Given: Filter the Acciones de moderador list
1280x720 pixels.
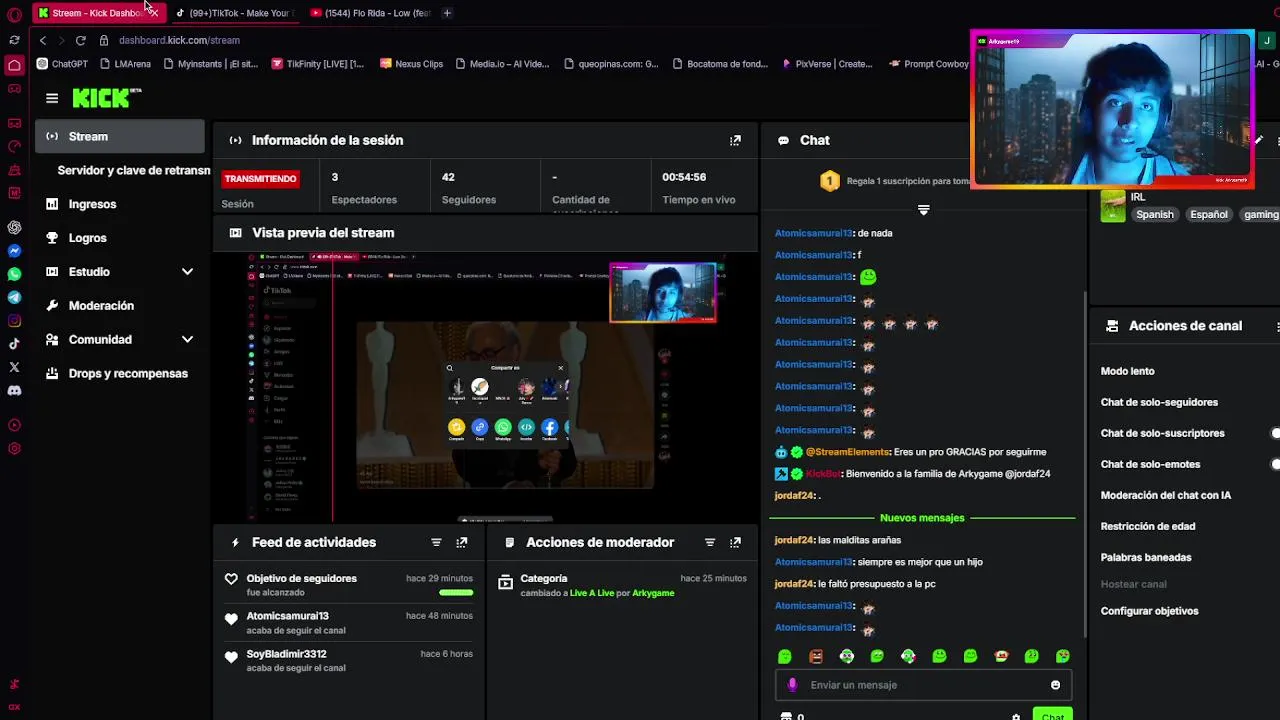Looking at the screenshot, I should click(x=710, y=543).
